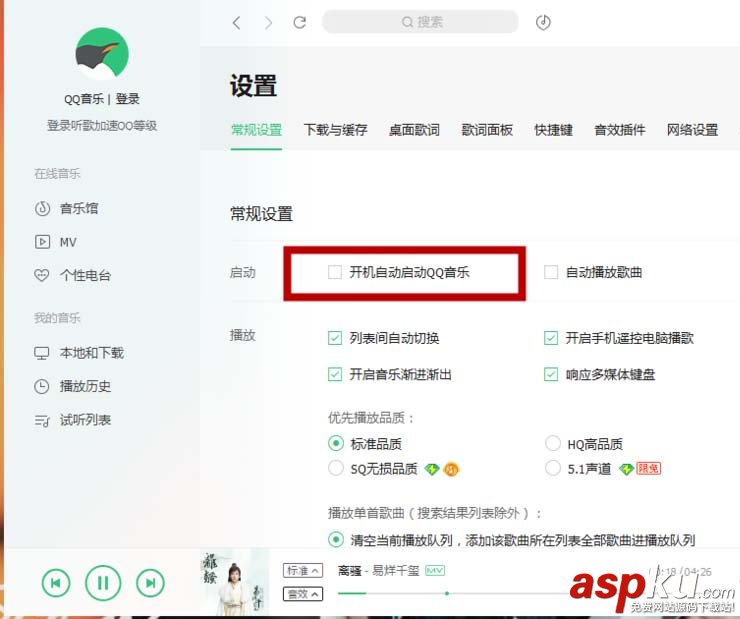Open 音乐馆 in the sidebar

pyautogui.click(x=66, y=208)
